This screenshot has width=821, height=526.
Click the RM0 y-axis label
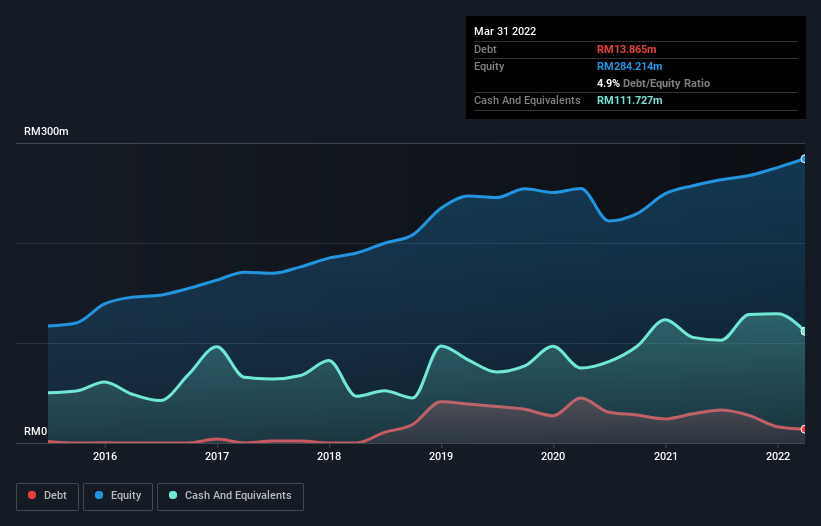click(35, 432)
